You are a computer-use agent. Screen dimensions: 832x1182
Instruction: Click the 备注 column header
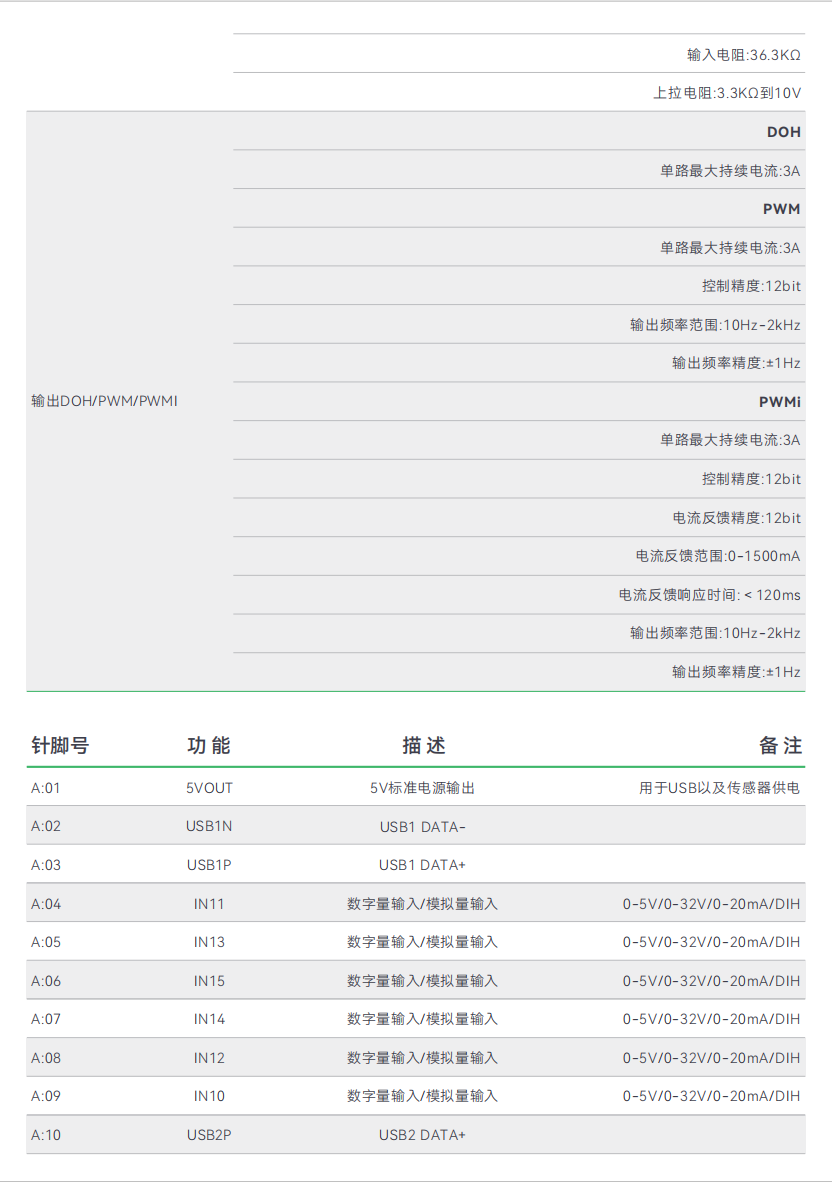780,746
